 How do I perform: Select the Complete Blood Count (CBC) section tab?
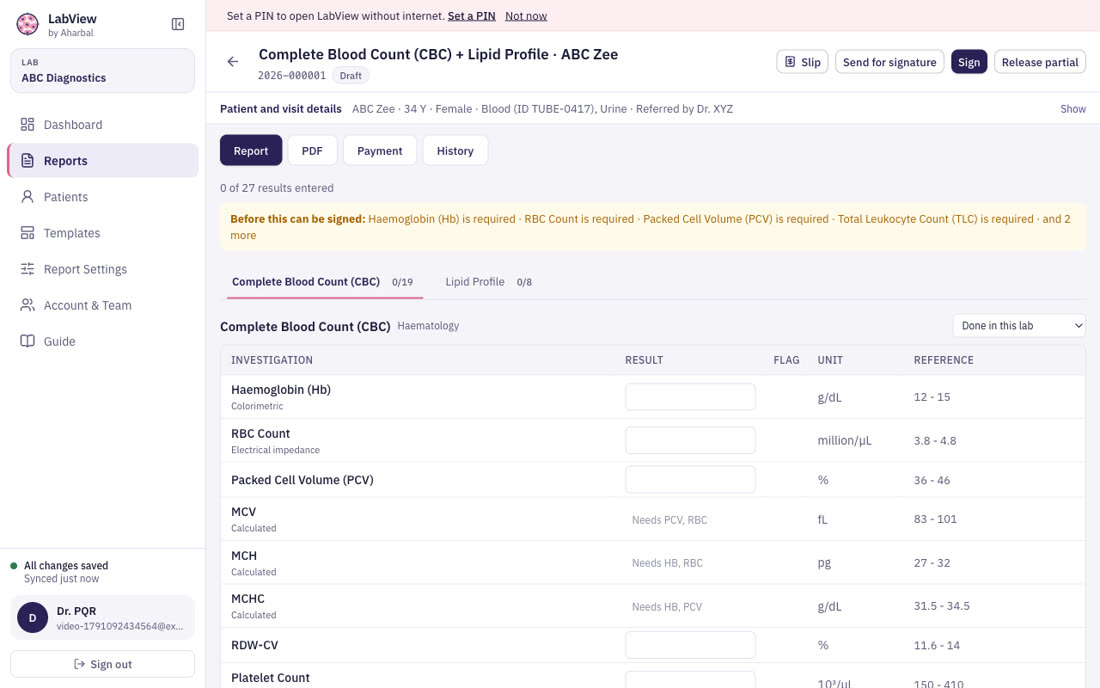click(323, 282)
